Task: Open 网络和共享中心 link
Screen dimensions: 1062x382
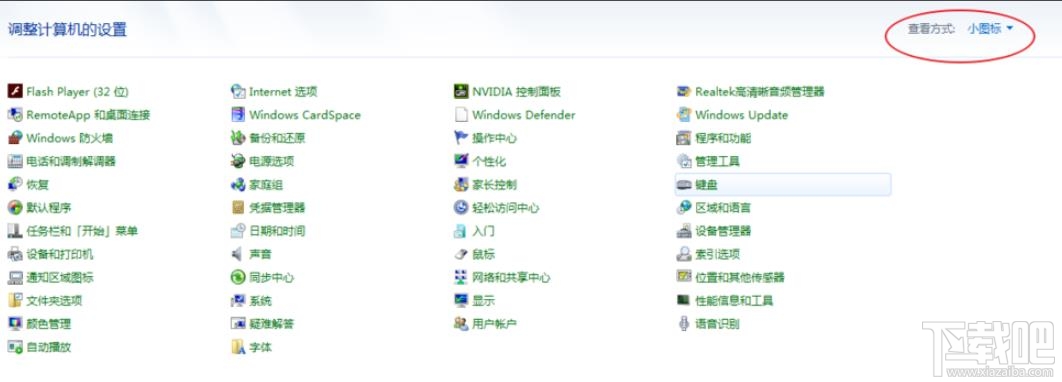Action: pyautogui.click(x=511, y=277)
